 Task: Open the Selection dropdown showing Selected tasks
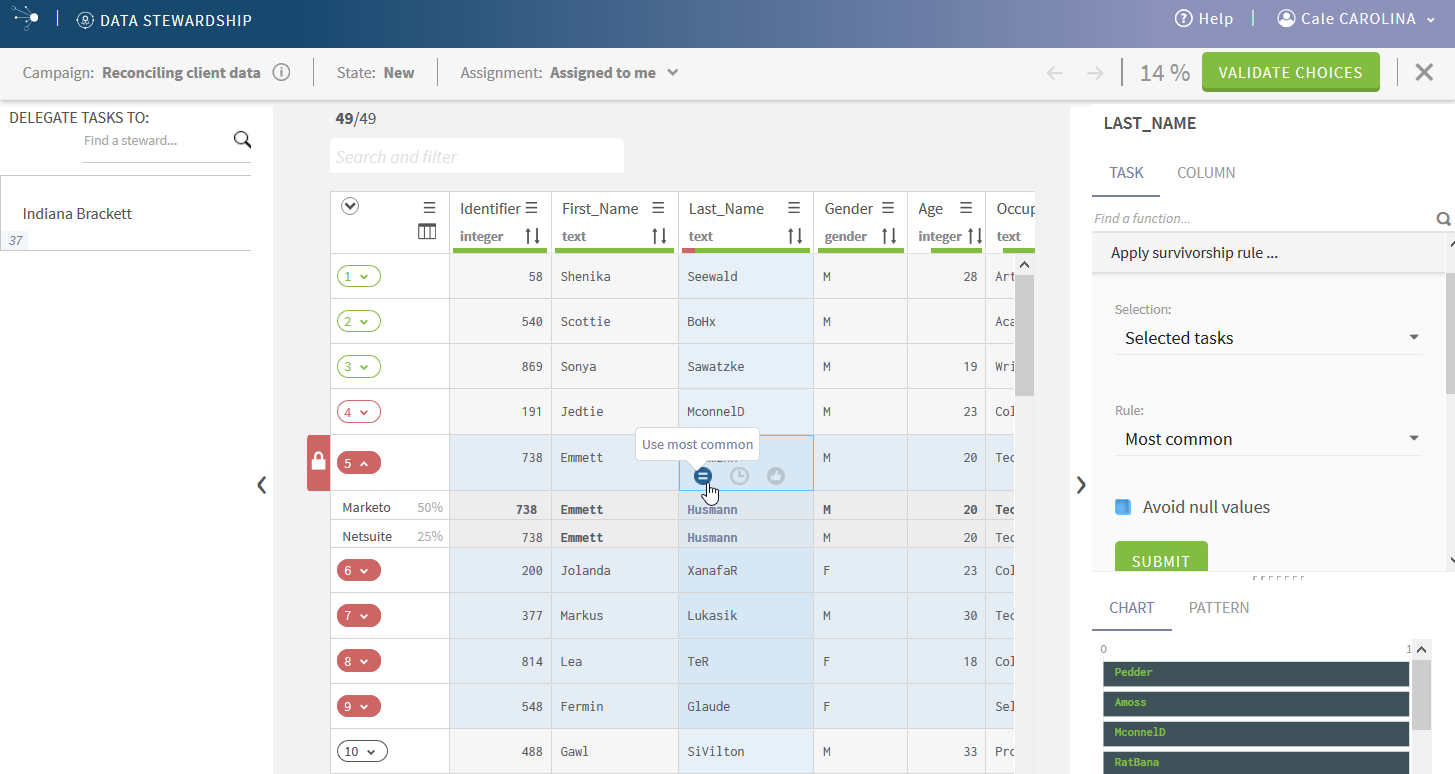tap(1268, 338)
